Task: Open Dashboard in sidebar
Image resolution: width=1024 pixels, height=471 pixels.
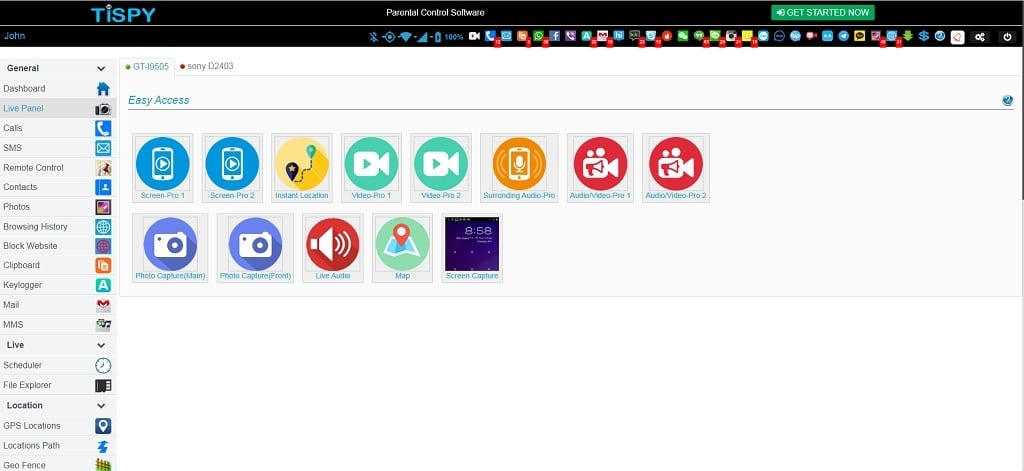Action: [58, 89]
